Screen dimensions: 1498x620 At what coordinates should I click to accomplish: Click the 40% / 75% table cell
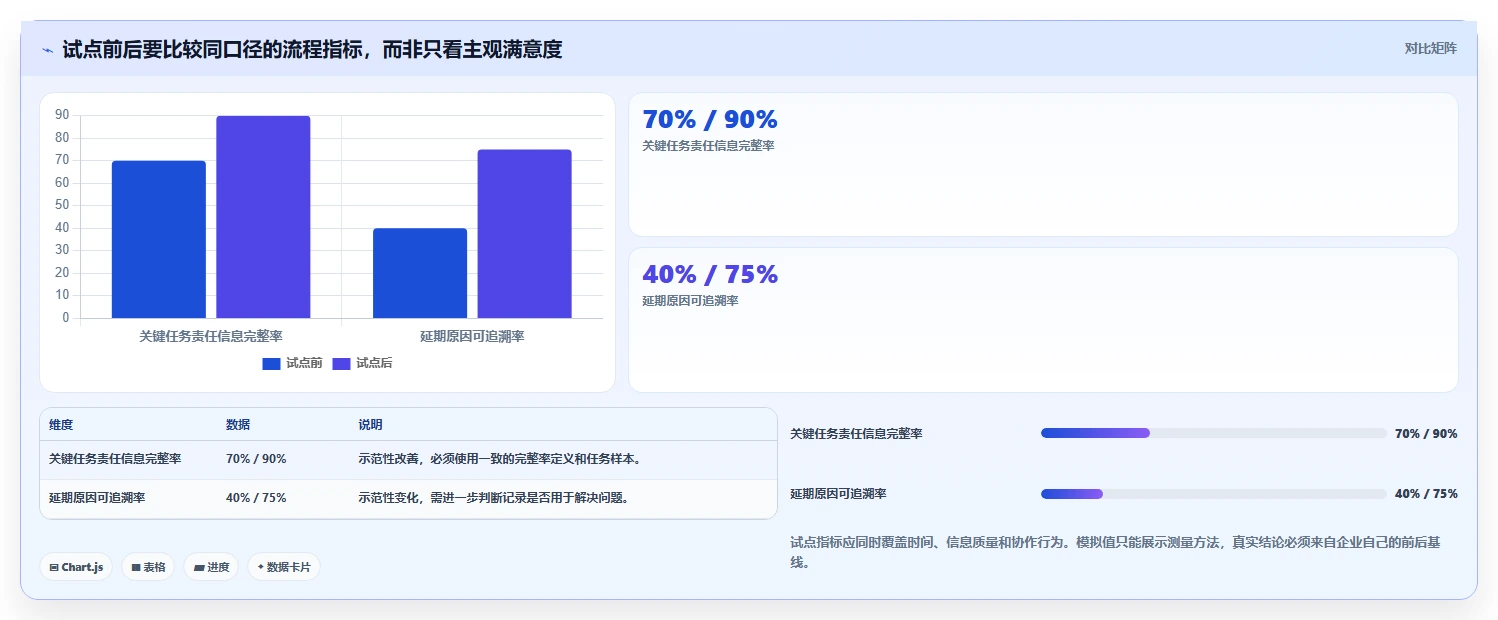256,498
